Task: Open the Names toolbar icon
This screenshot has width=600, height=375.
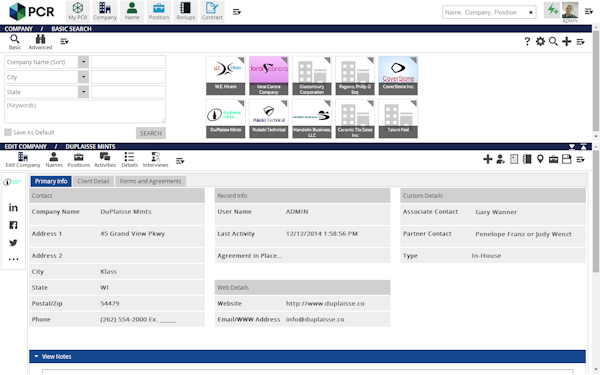Action: pyautogui.click(x=54, y=160)
